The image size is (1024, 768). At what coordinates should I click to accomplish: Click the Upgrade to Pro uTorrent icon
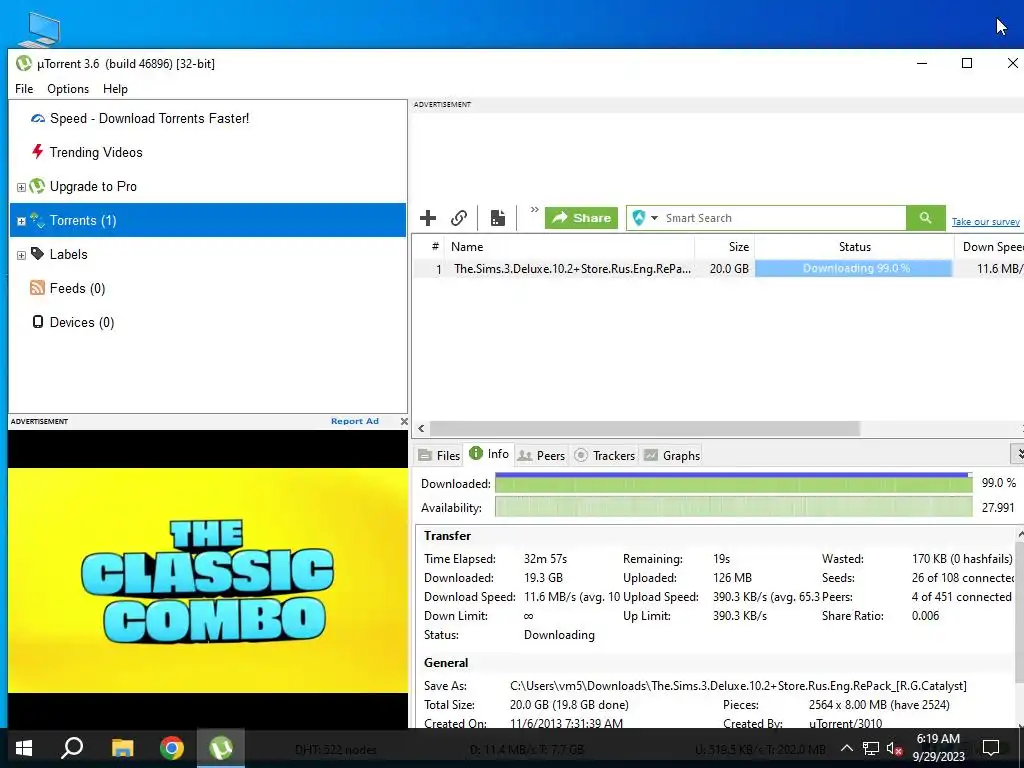pyautogui.click(x=37, y=186)
